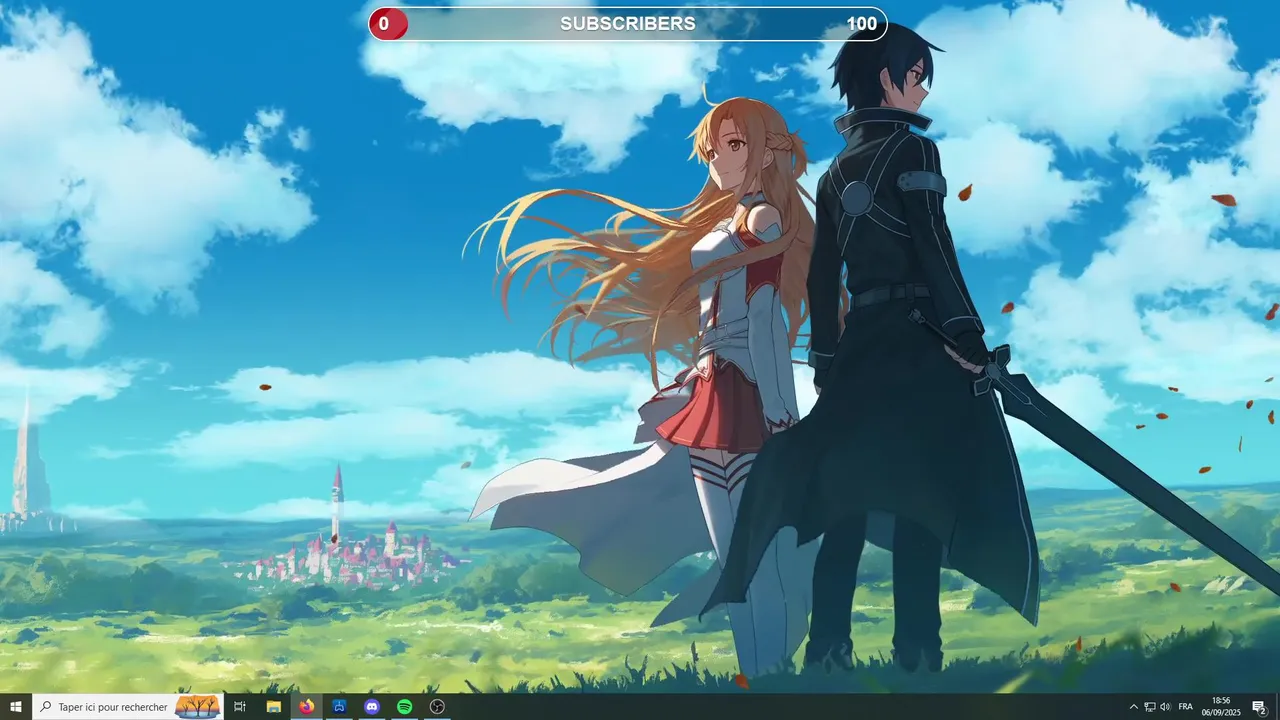Change the FRA input language
The height and width of the screenshot is (720, 1280).
(x=1186, y=707)
